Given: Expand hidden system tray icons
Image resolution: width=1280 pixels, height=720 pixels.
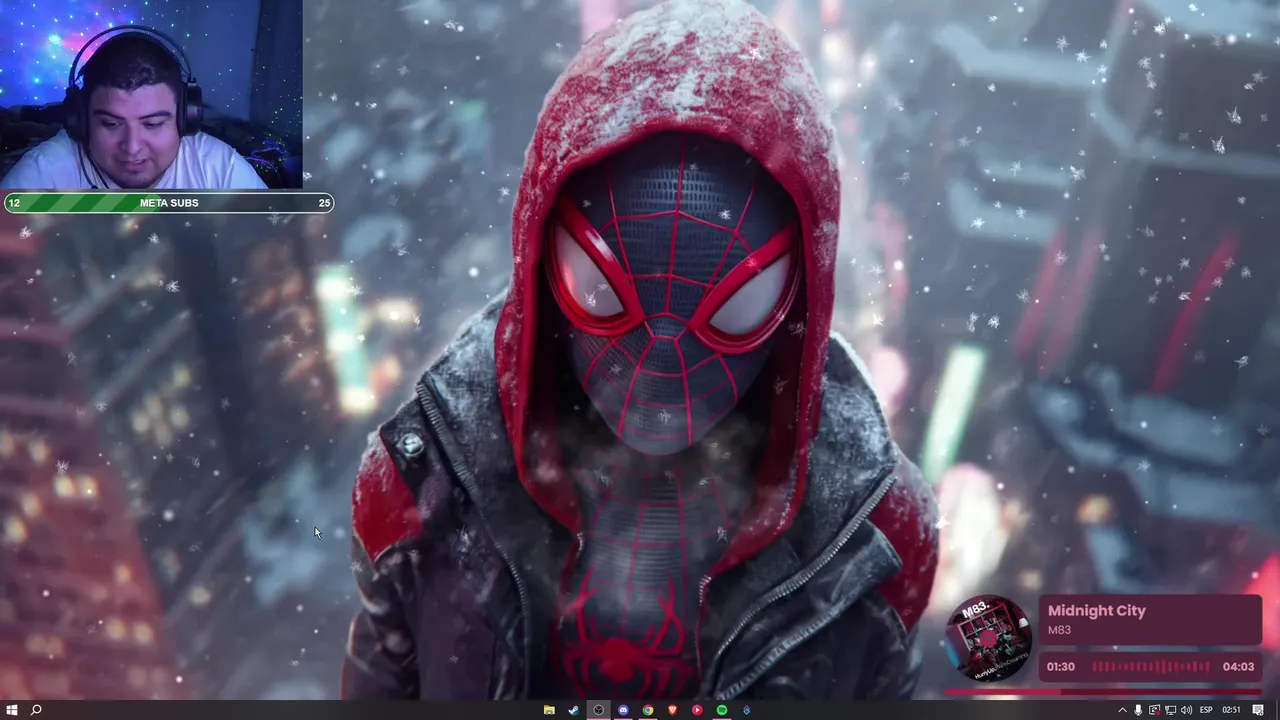Looking at the screenshot, I should click(x=1122, y=710).
